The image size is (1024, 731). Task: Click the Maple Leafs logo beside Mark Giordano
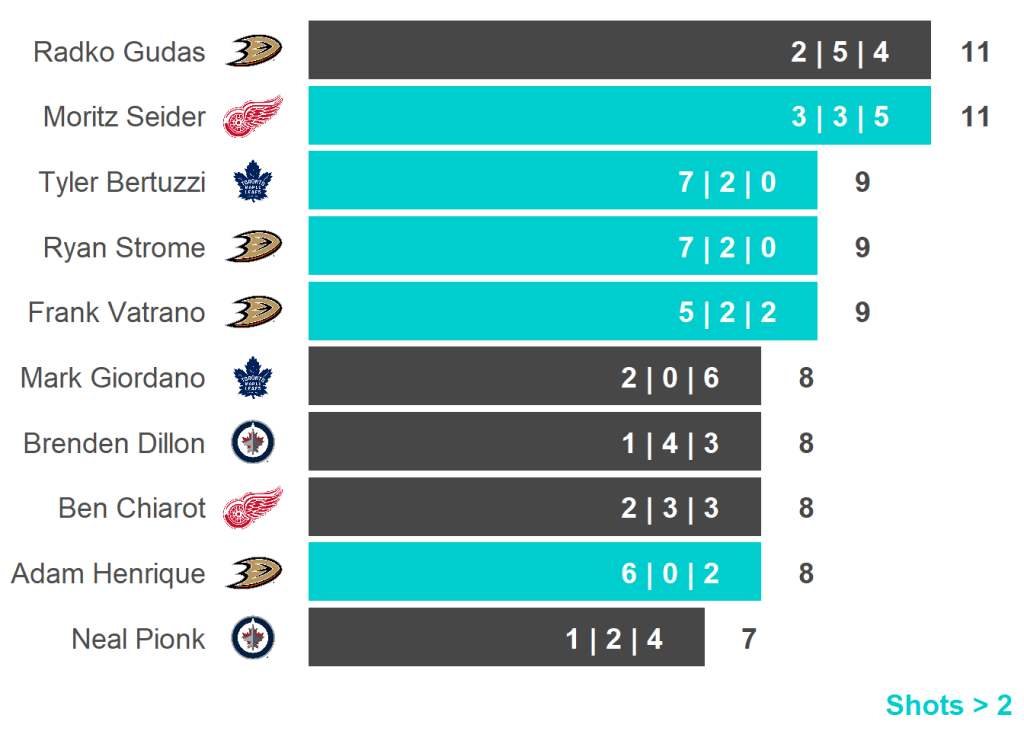[x=252, y=378]
